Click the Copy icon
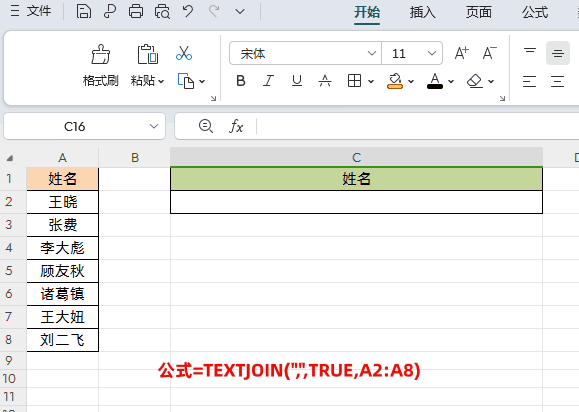The image size is (579, 412). tap(186, 81)
